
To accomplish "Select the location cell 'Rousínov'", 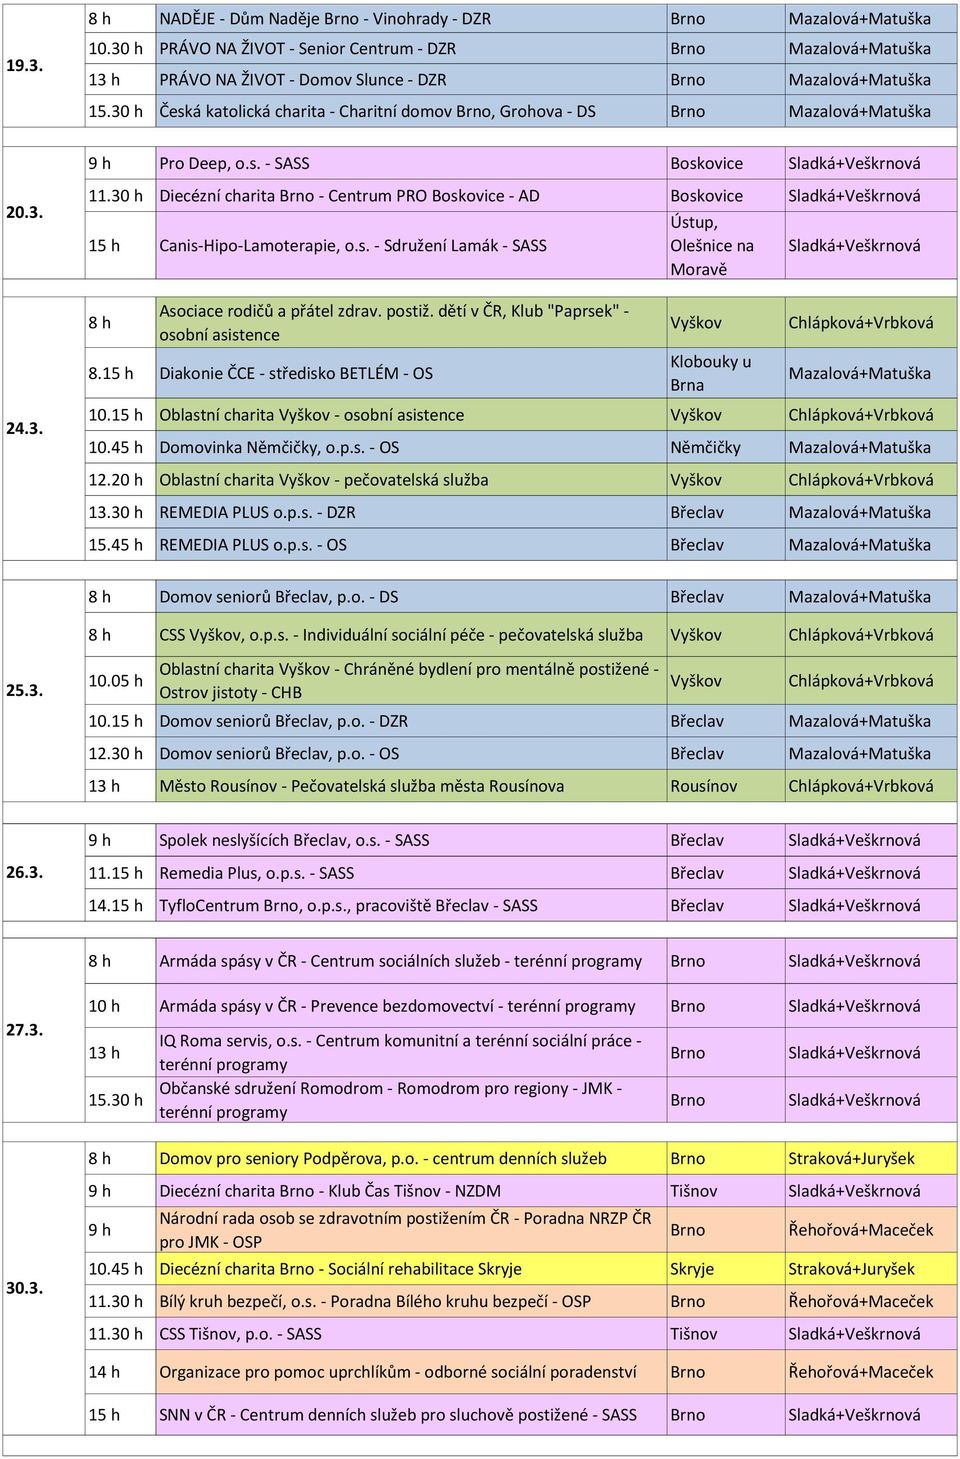I will 703,786.
